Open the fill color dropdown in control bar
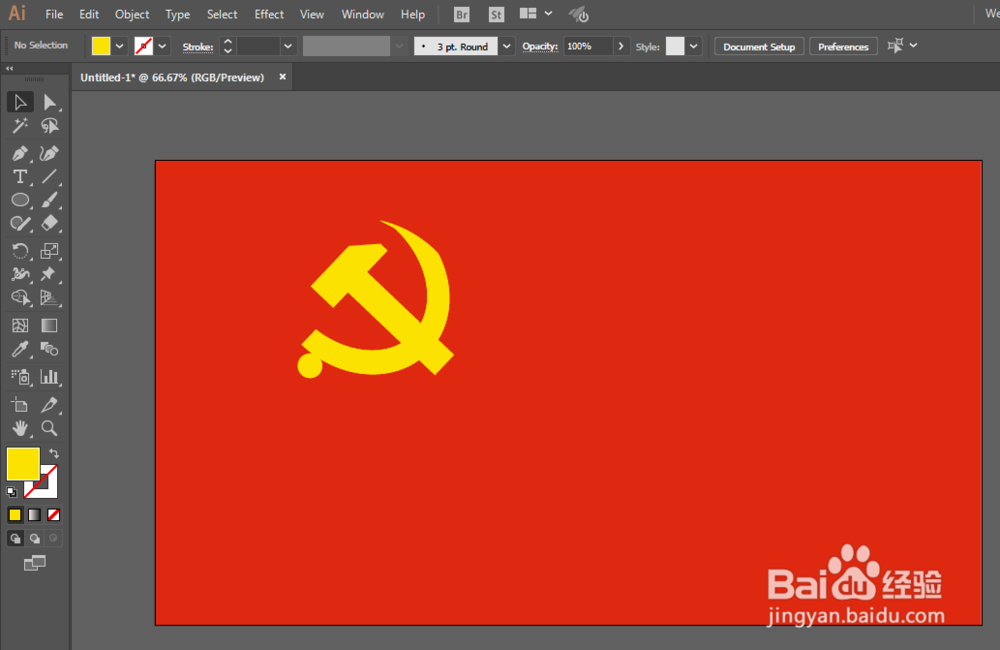 119,46
